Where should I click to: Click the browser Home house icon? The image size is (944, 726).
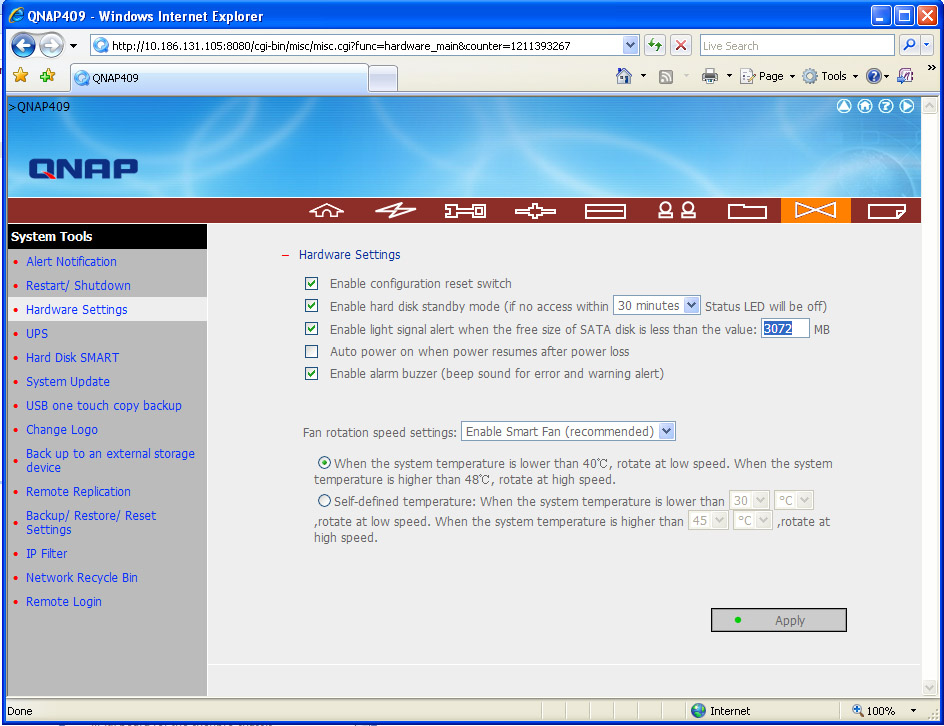[x=624, y=76]
